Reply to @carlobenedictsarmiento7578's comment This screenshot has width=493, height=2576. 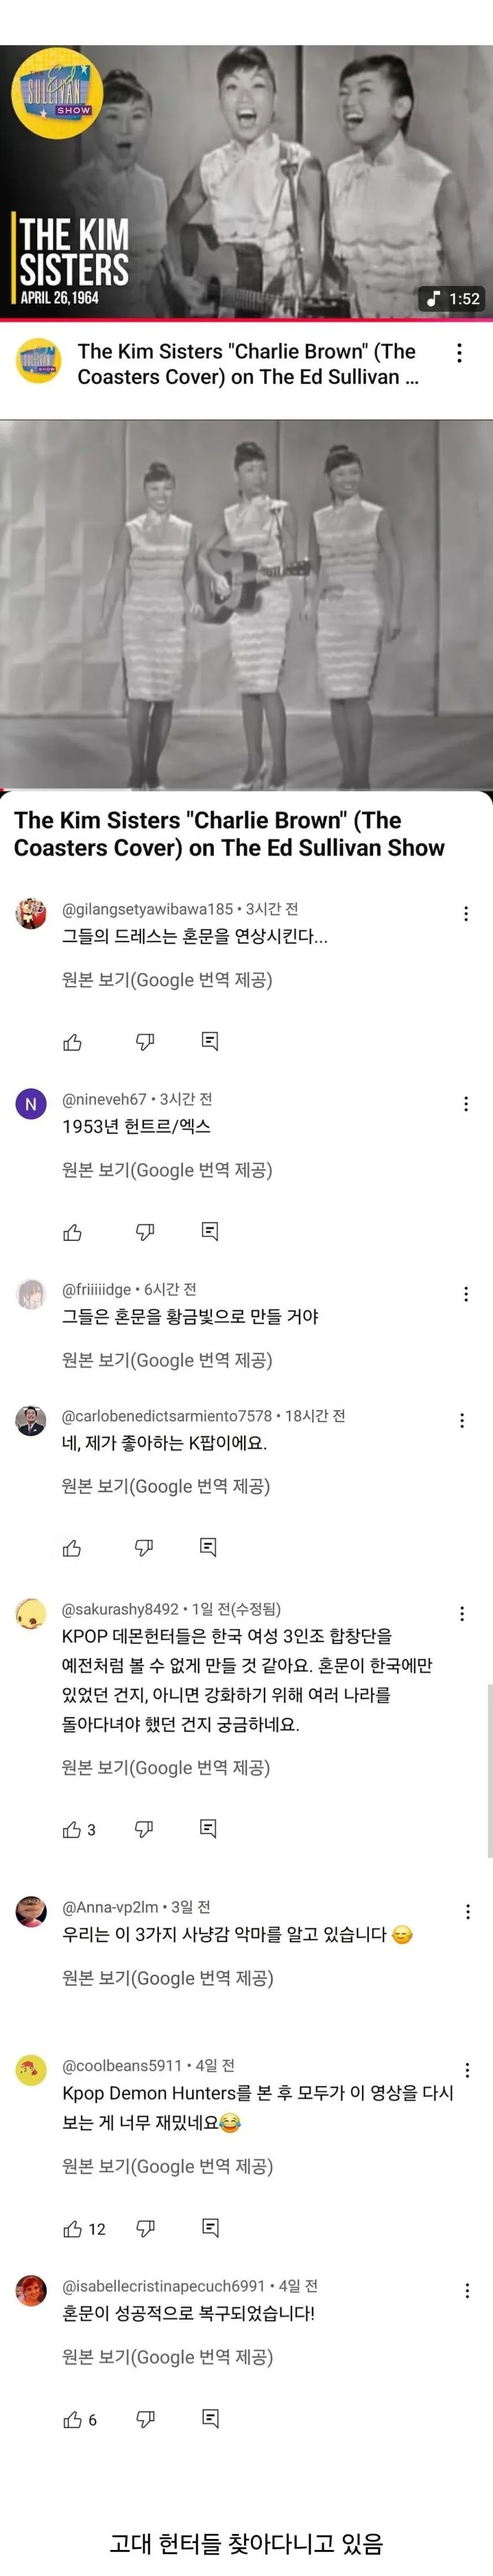208,1547
